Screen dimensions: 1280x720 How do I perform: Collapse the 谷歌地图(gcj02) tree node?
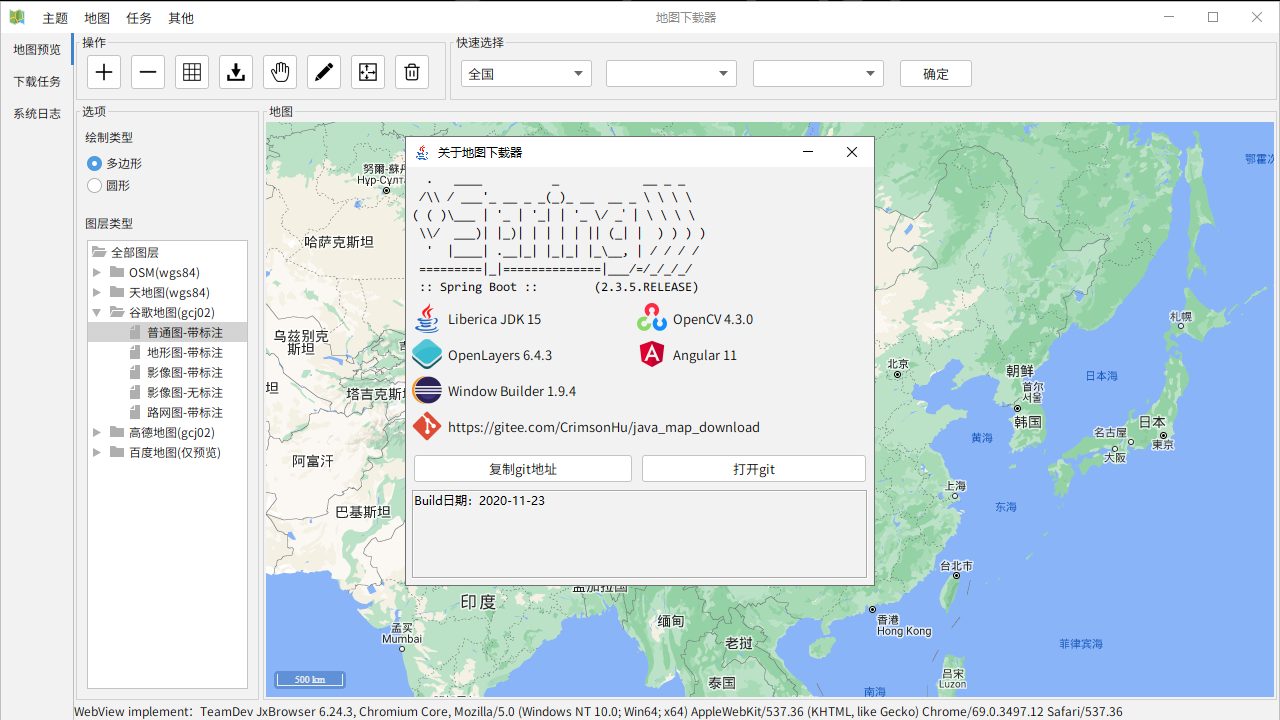[97, 312]
